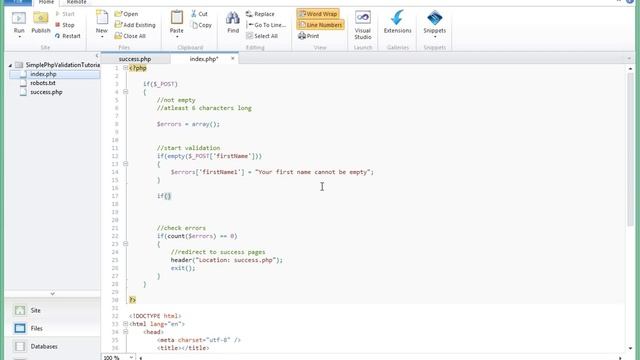Click the $errors = array(); line
The width and height of the screenshot is (640, 360).
point(188,124)
